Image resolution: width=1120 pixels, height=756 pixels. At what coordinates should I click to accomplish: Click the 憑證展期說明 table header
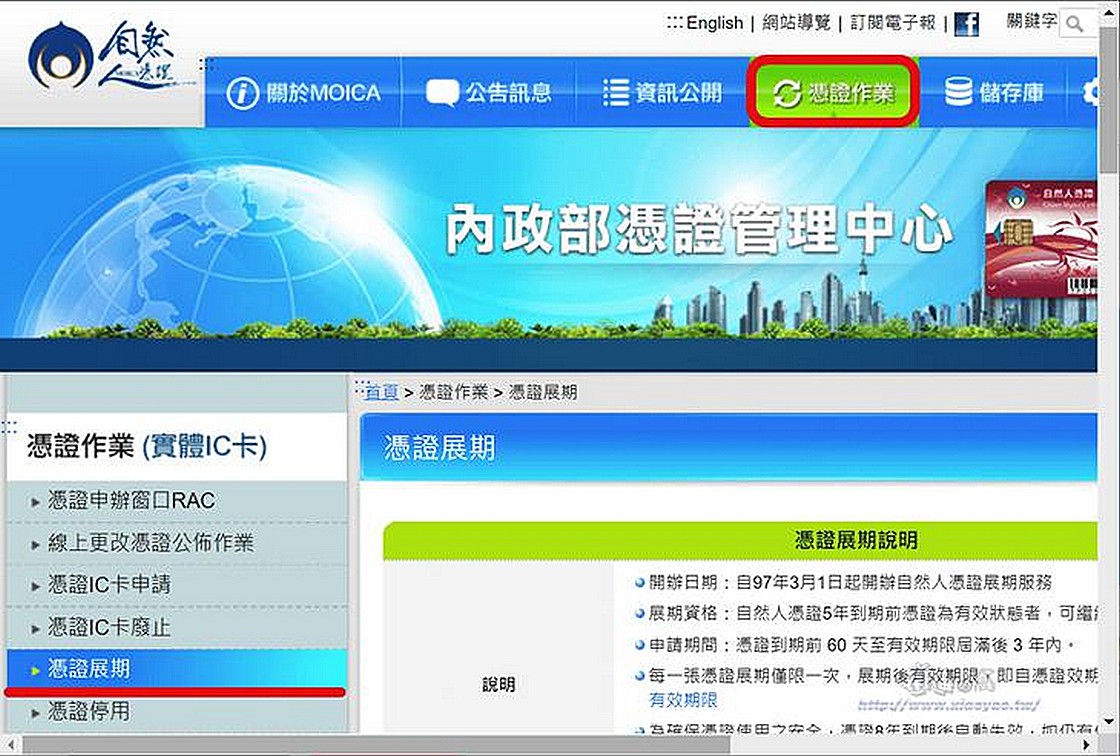click(x=856, y=540)
